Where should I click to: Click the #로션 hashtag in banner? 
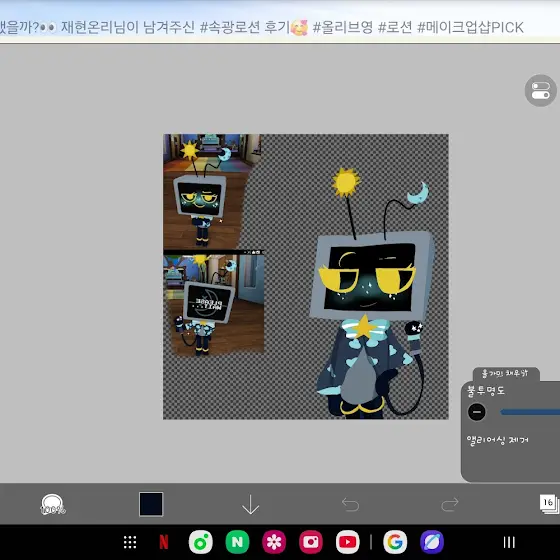tap(395, 28)
